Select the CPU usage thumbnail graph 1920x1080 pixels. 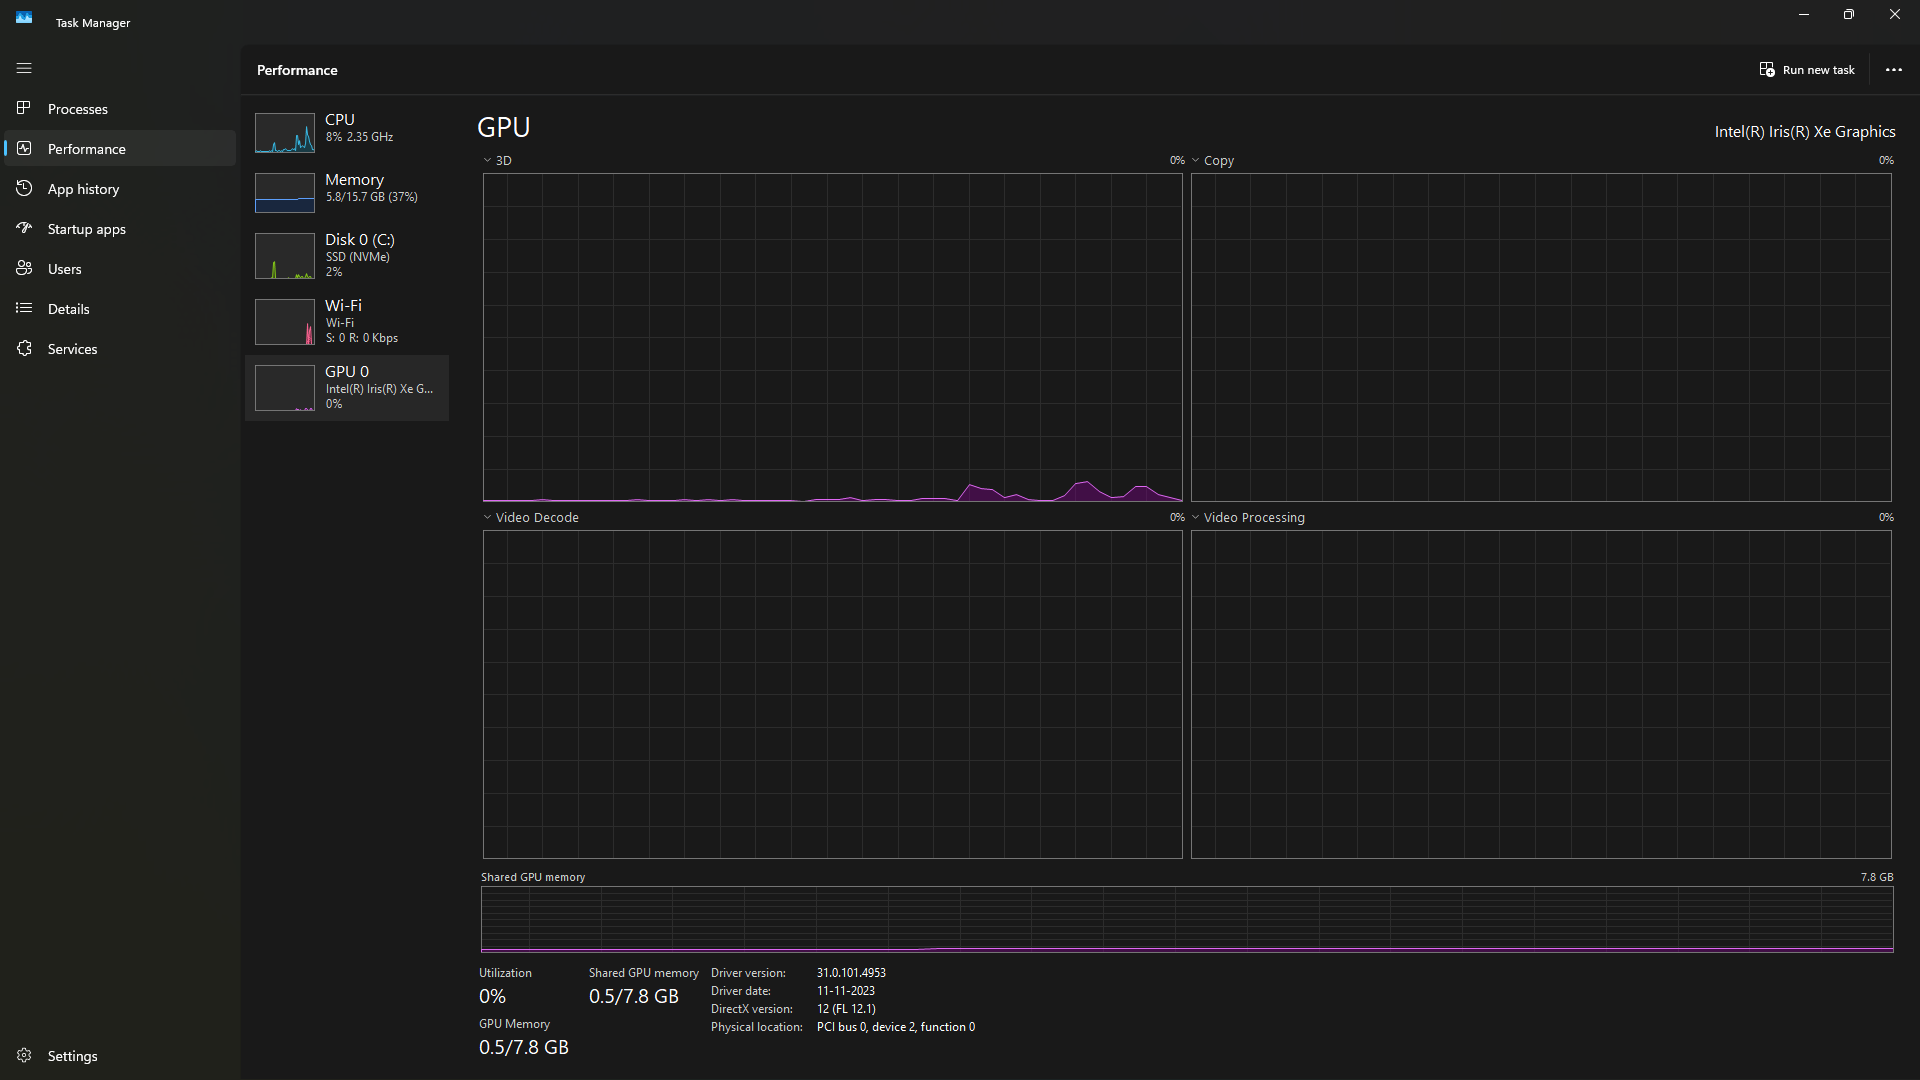coord(285,132)
